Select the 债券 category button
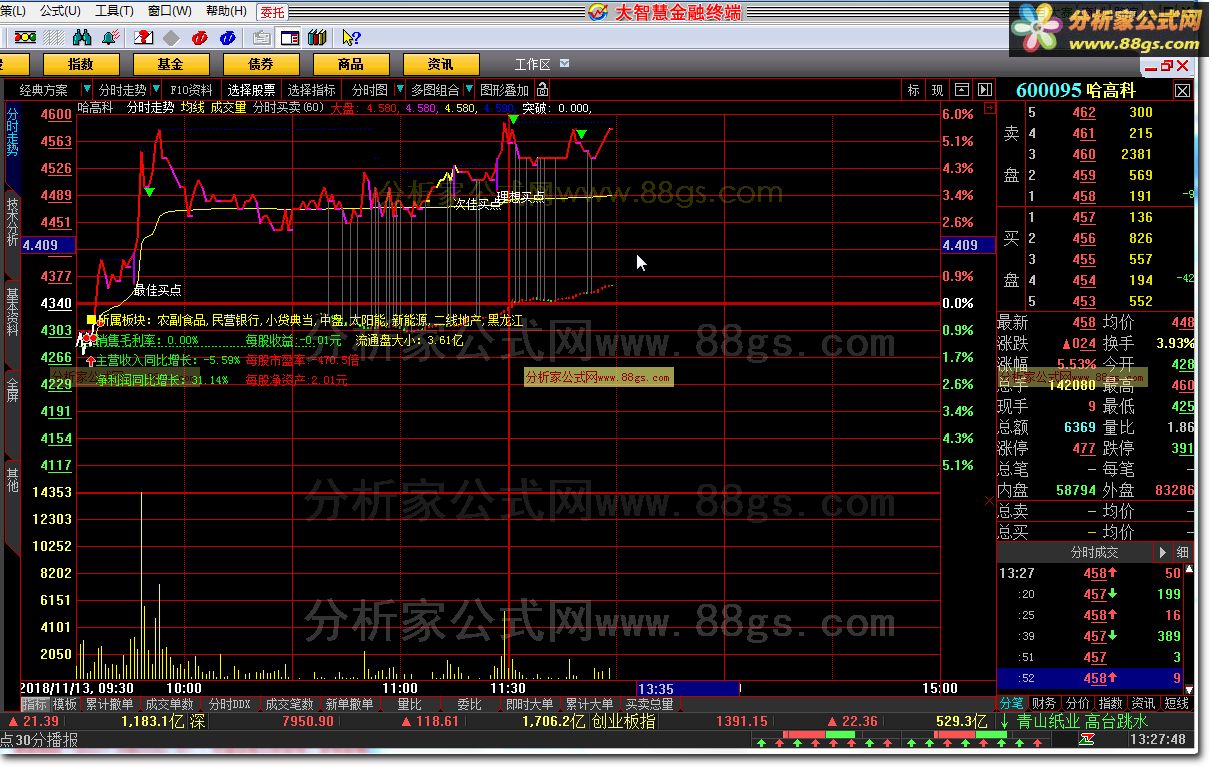 (260, 64)
